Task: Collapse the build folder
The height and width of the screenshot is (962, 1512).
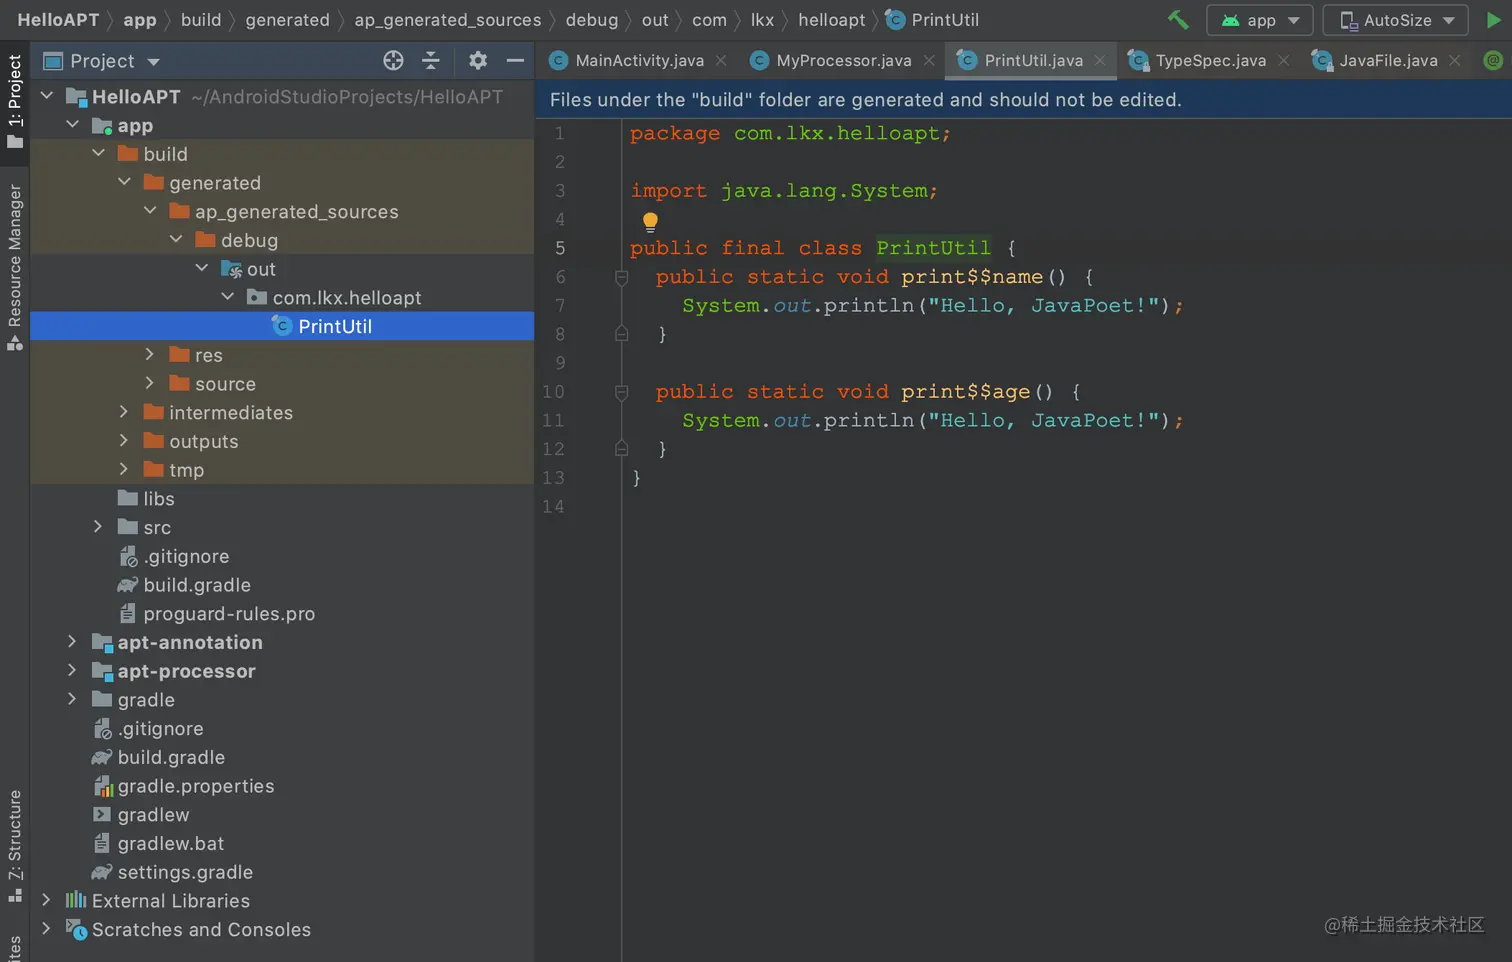Action: click(x=99, y=153)
